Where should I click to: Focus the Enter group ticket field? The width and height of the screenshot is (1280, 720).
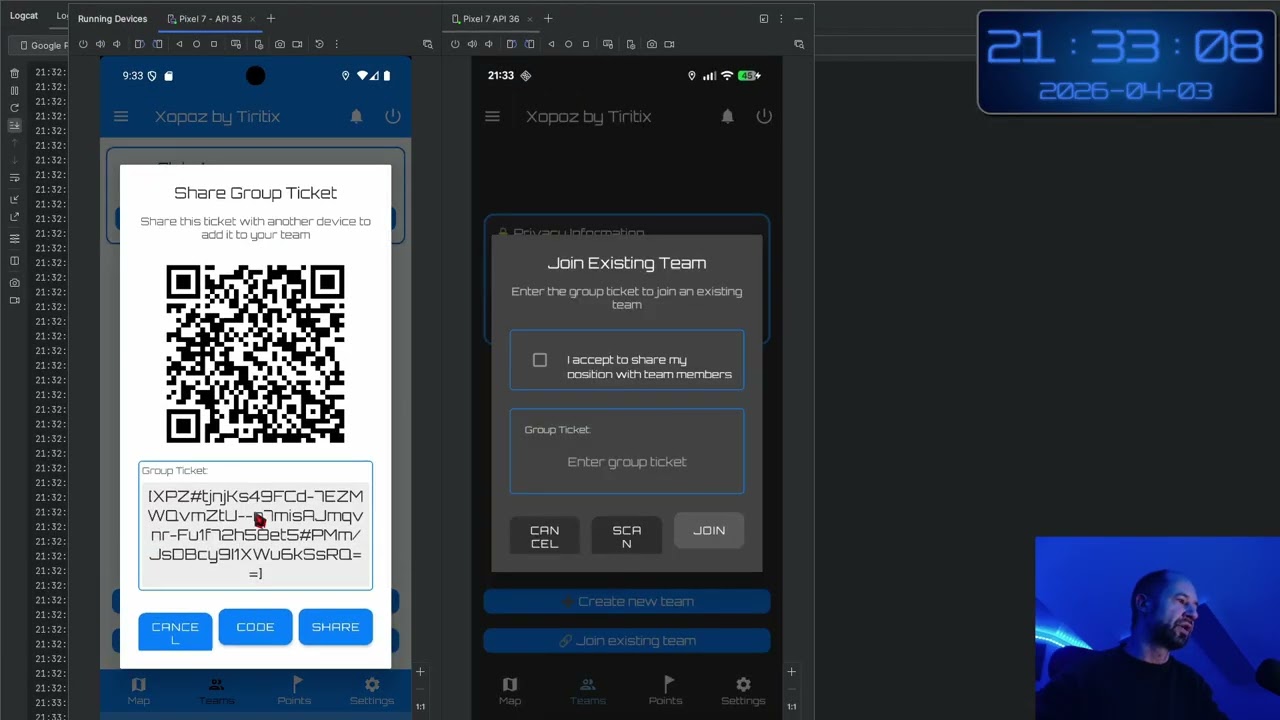(627, 462)
